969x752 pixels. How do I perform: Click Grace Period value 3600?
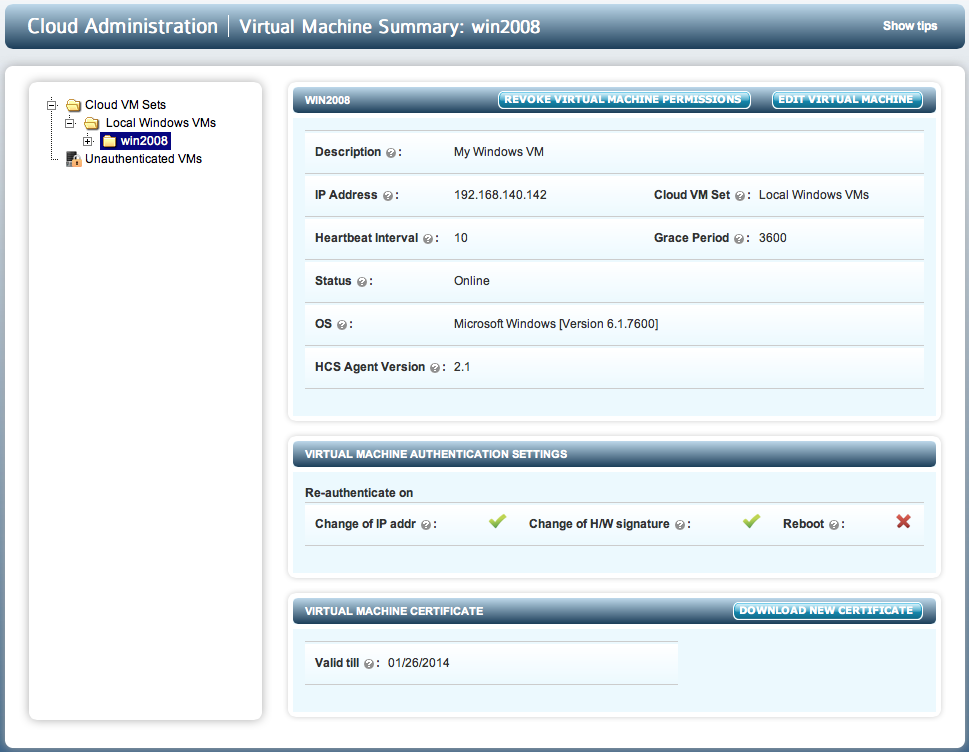[772, 238]
